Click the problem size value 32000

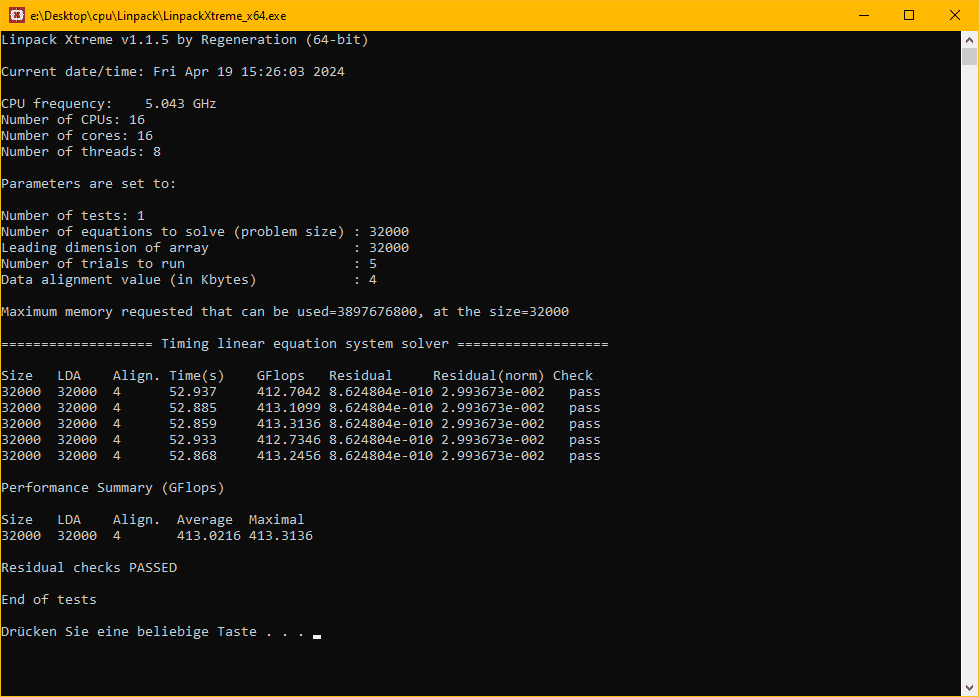389,232
